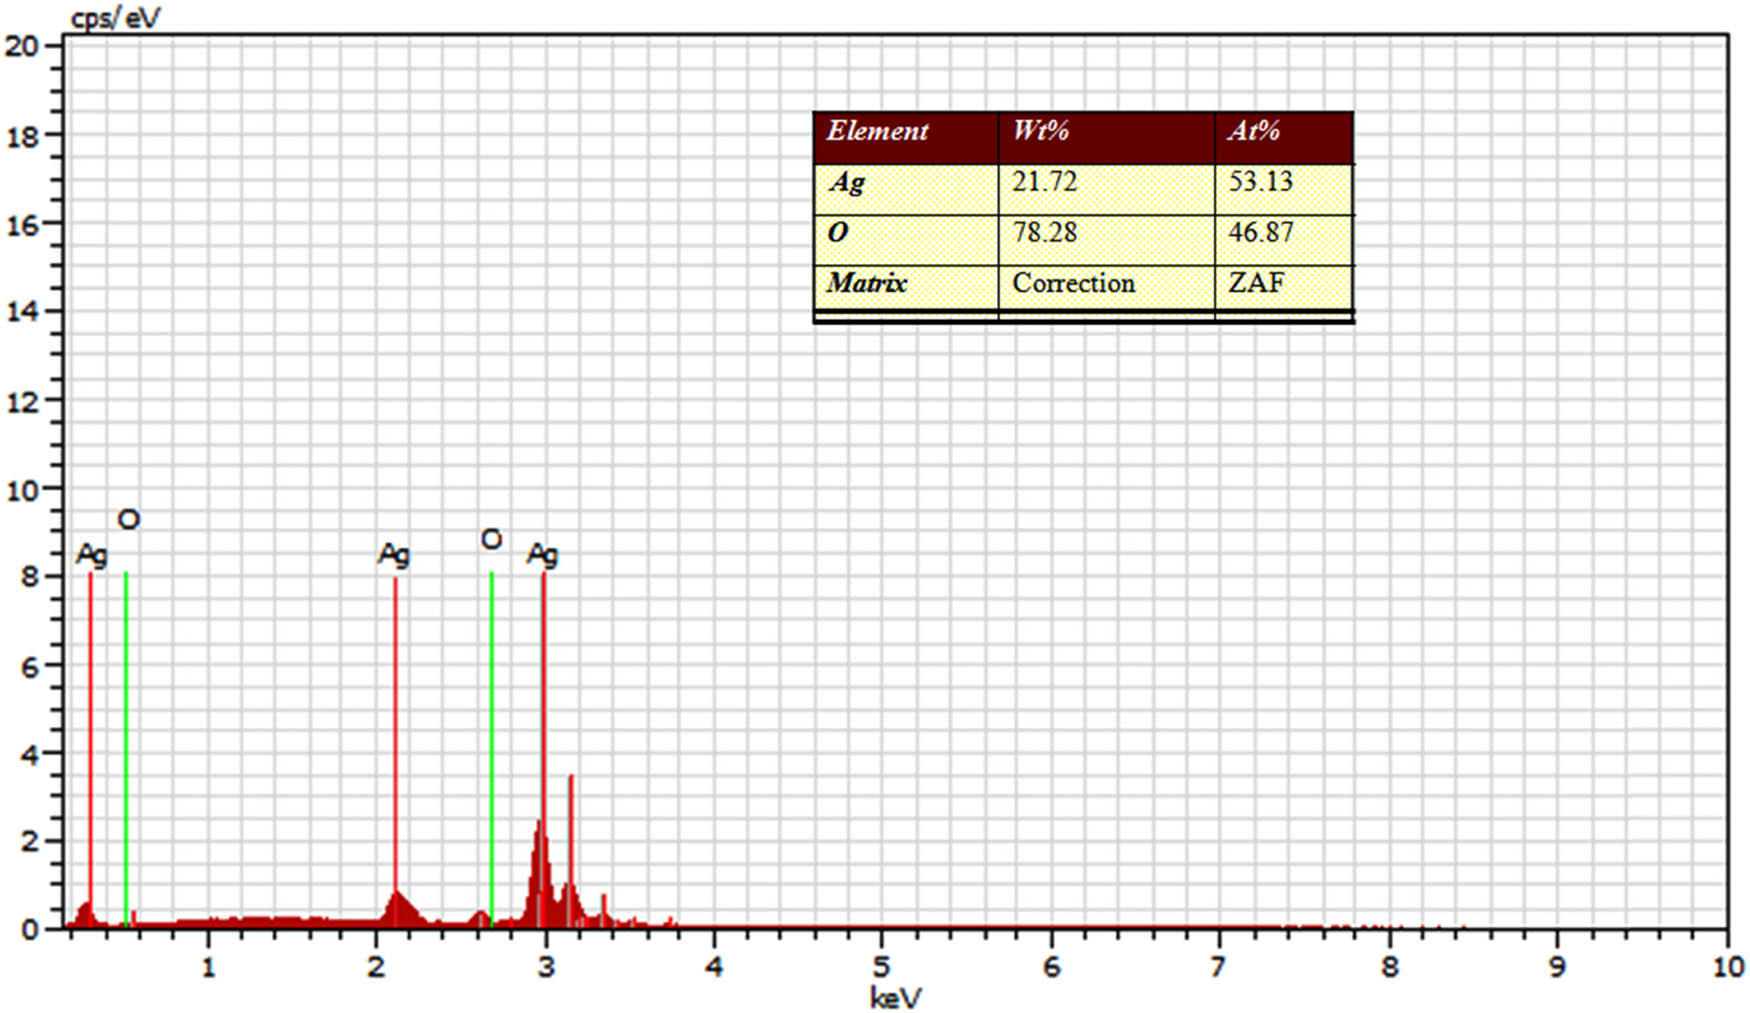1750x1013 pixels.
Task: Click the 21.72 weight percent cell
Action: (1044, 182)
